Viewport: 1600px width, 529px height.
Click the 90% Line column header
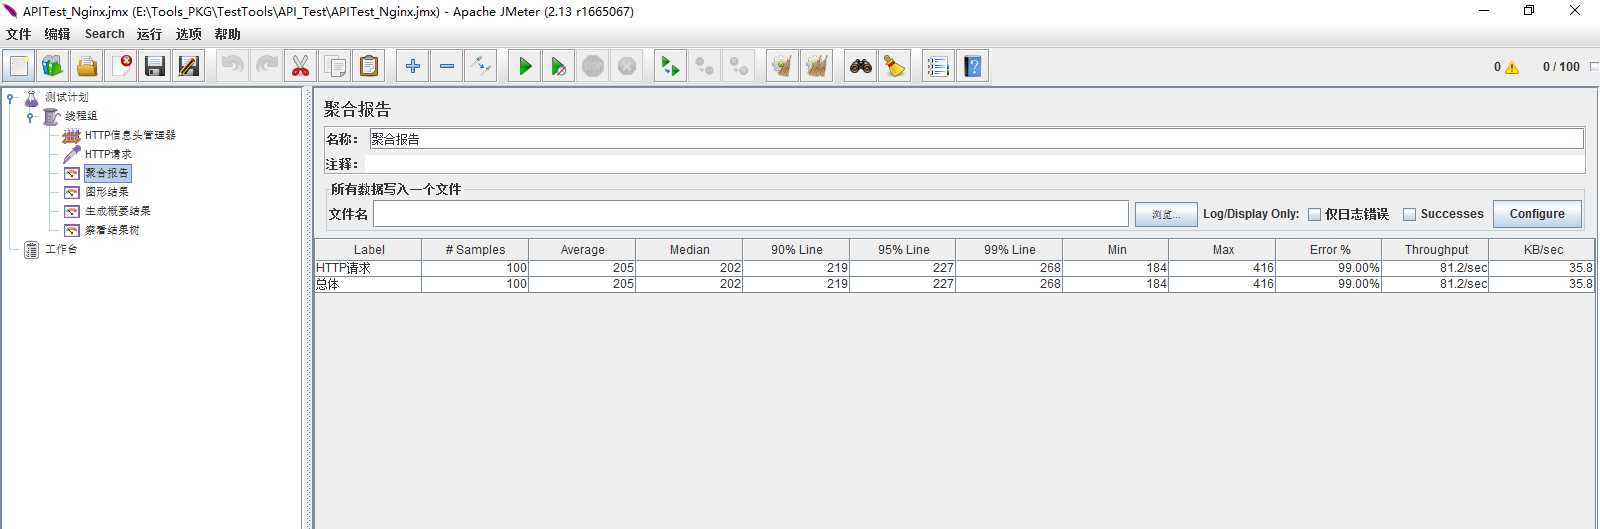(x=796, y=250)
